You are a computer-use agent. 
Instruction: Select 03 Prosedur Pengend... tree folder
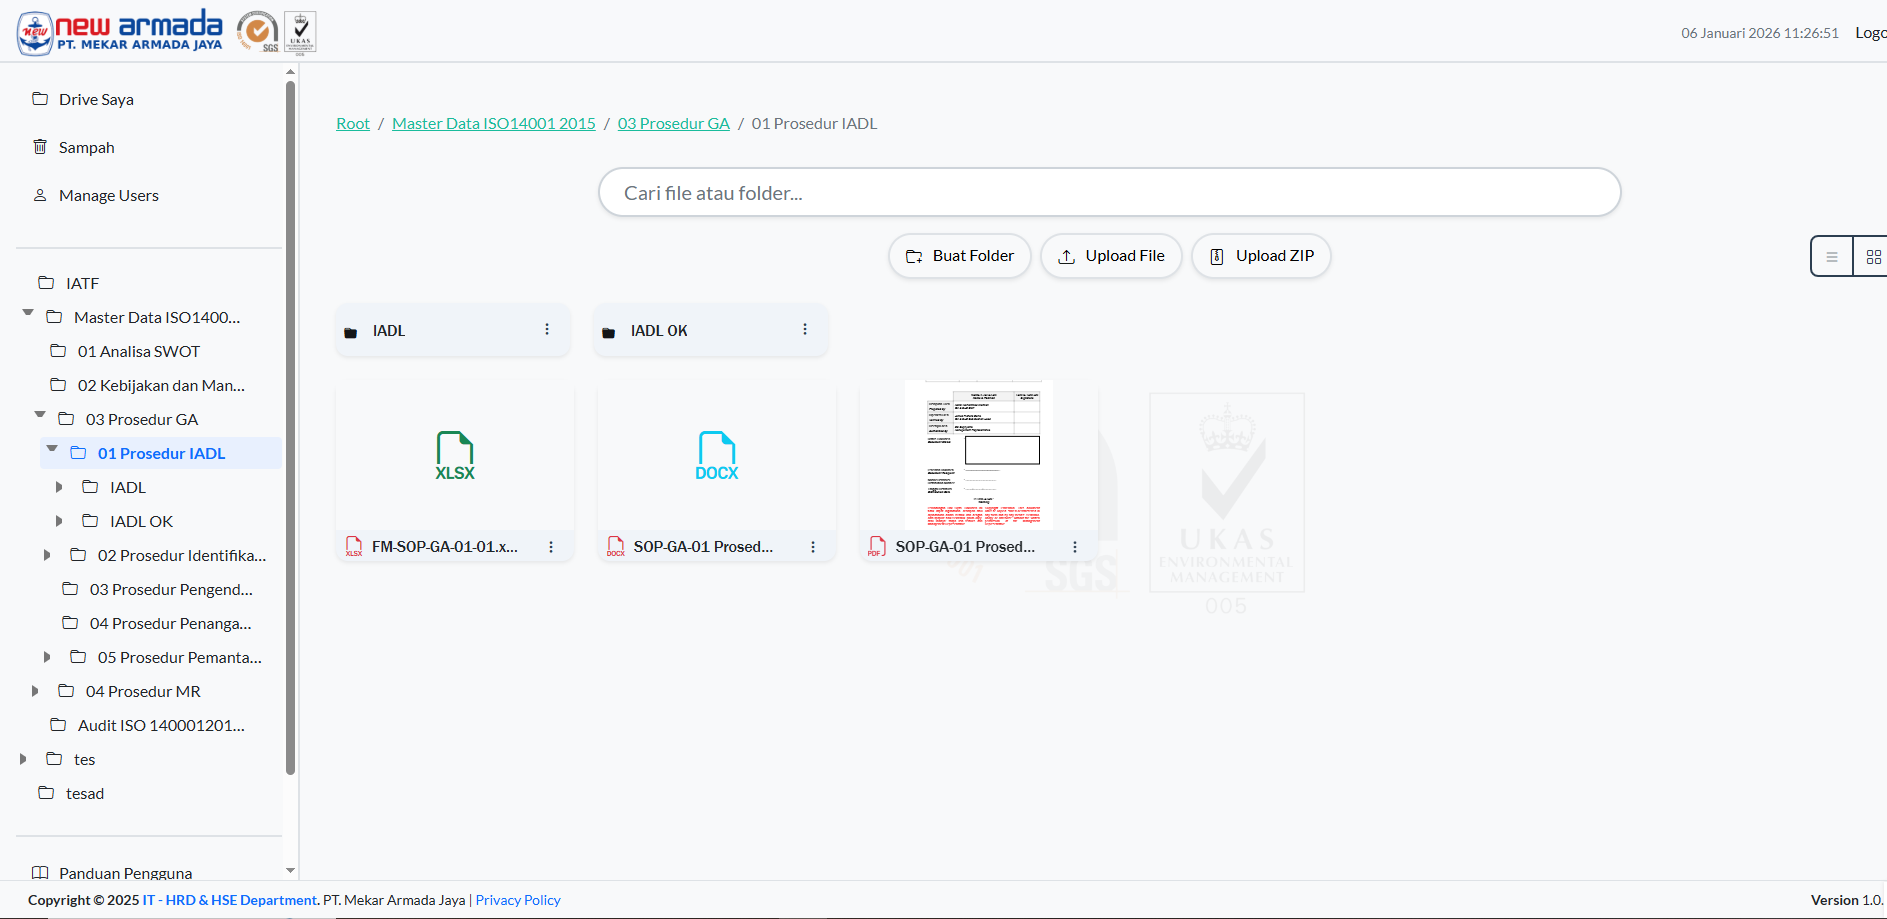171,589
